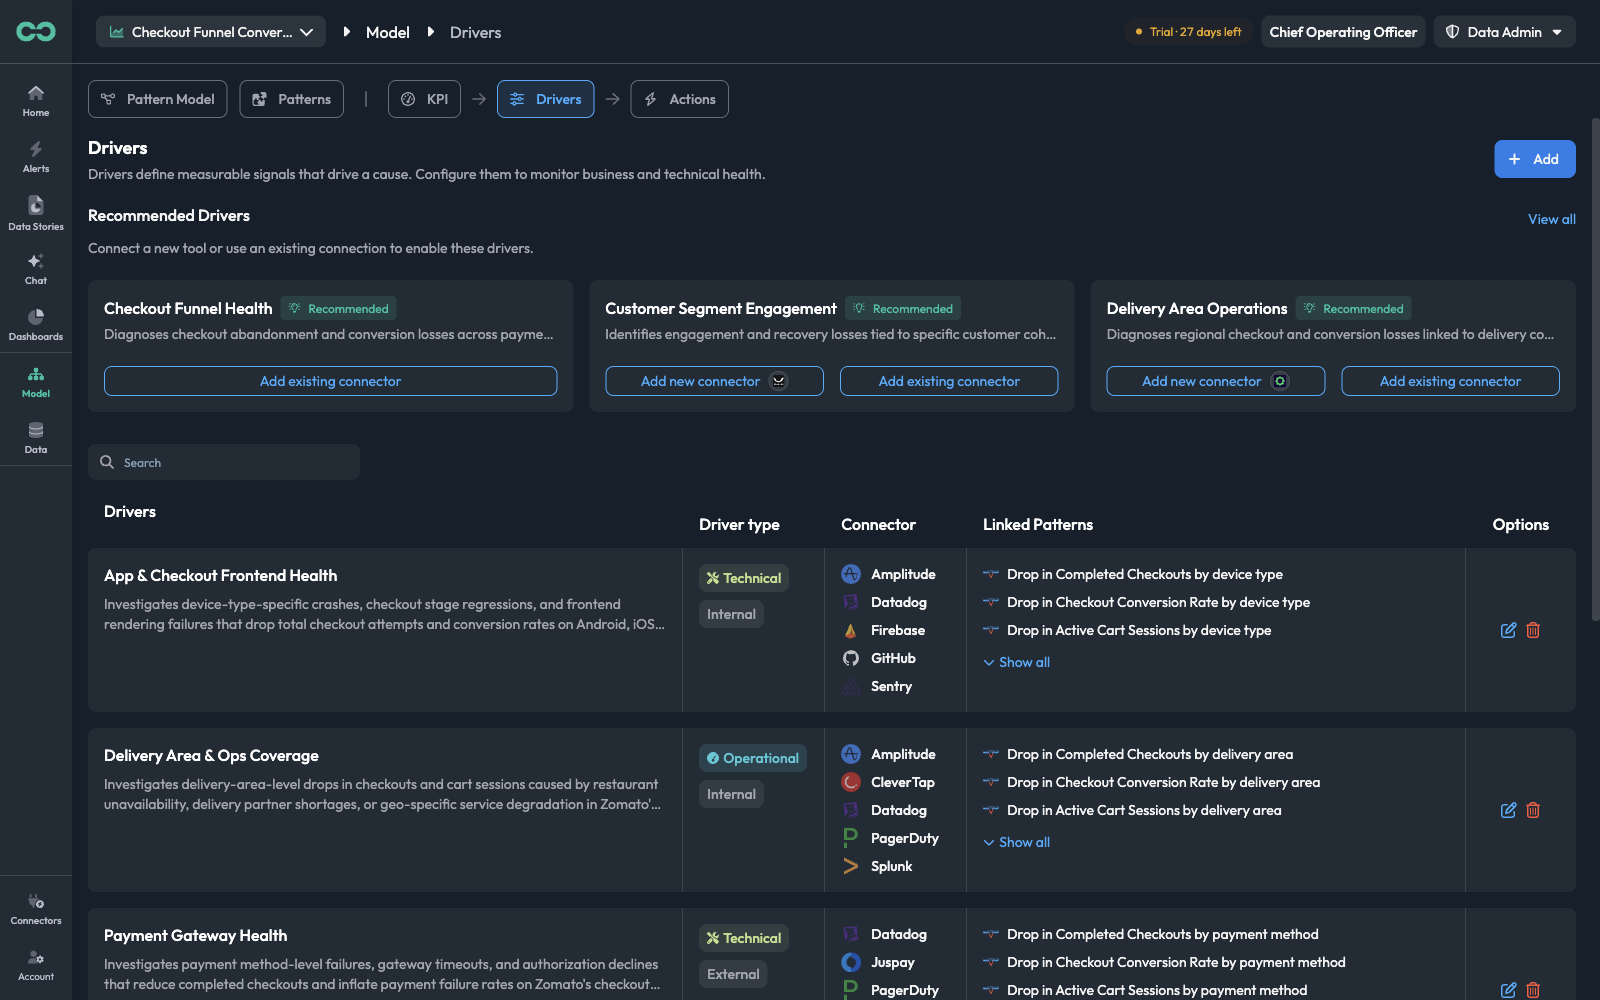The width and height of the screenshot is (1600, 1000).
Task: Select the Drivers tab
Action: pos(546,99)
